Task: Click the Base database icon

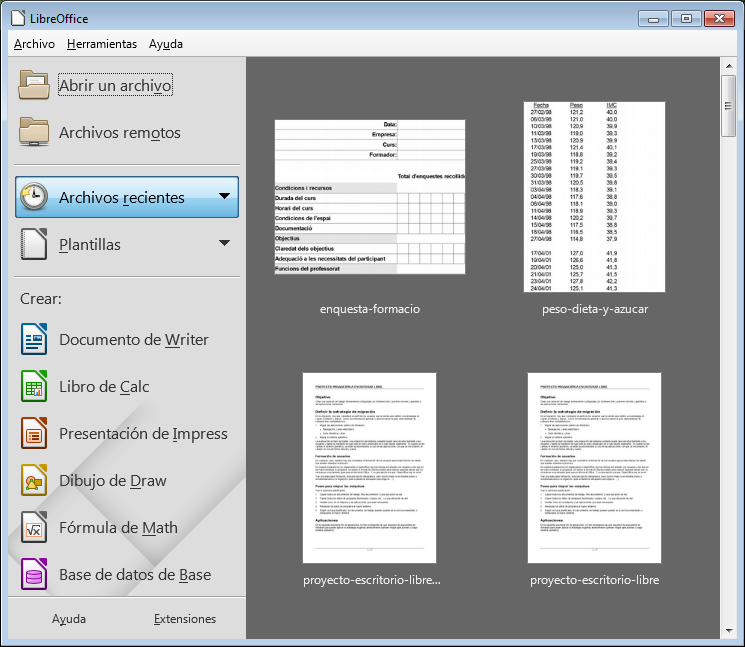Action: point(34,574)
